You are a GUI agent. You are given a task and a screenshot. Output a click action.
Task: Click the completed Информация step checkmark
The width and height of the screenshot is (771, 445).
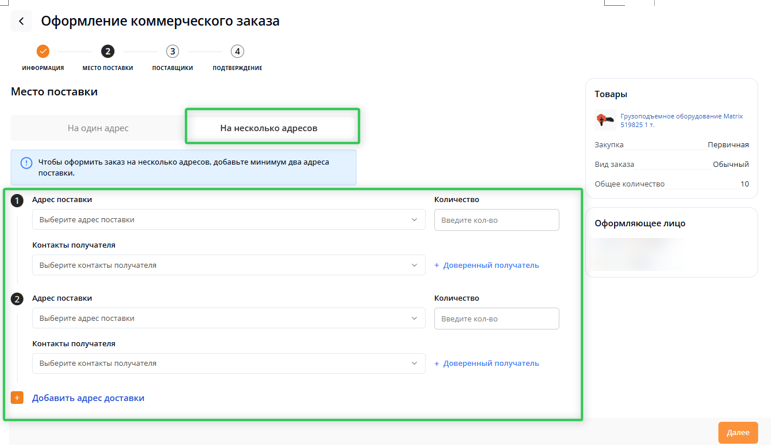42,51
